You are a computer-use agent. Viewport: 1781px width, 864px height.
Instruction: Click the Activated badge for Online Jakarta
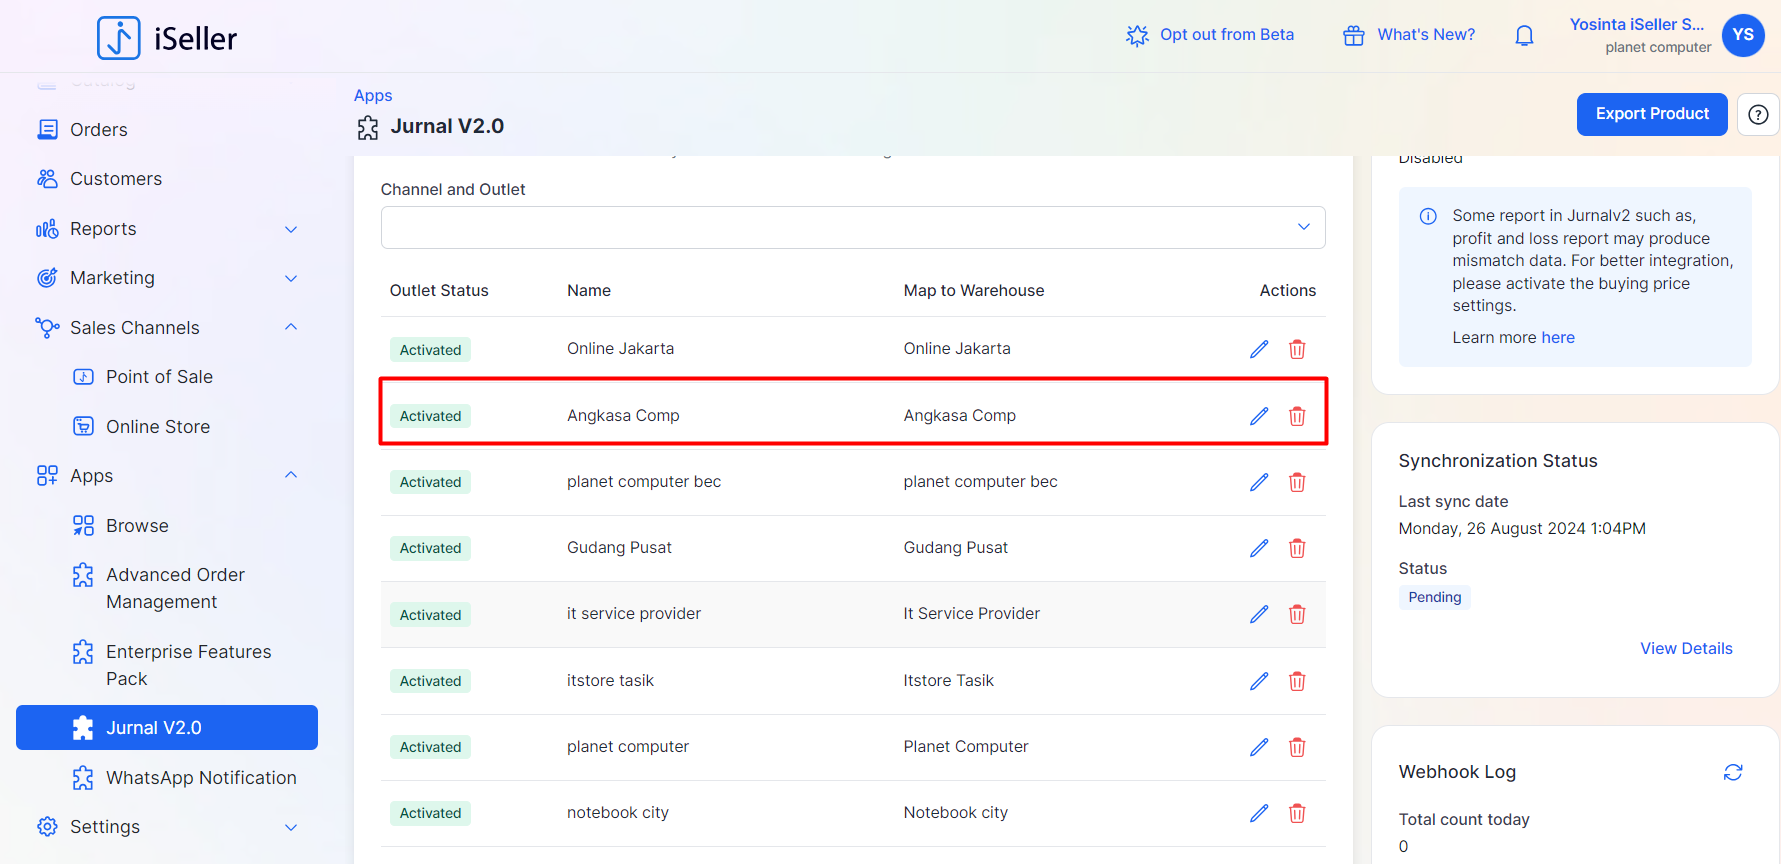(430, 350)
